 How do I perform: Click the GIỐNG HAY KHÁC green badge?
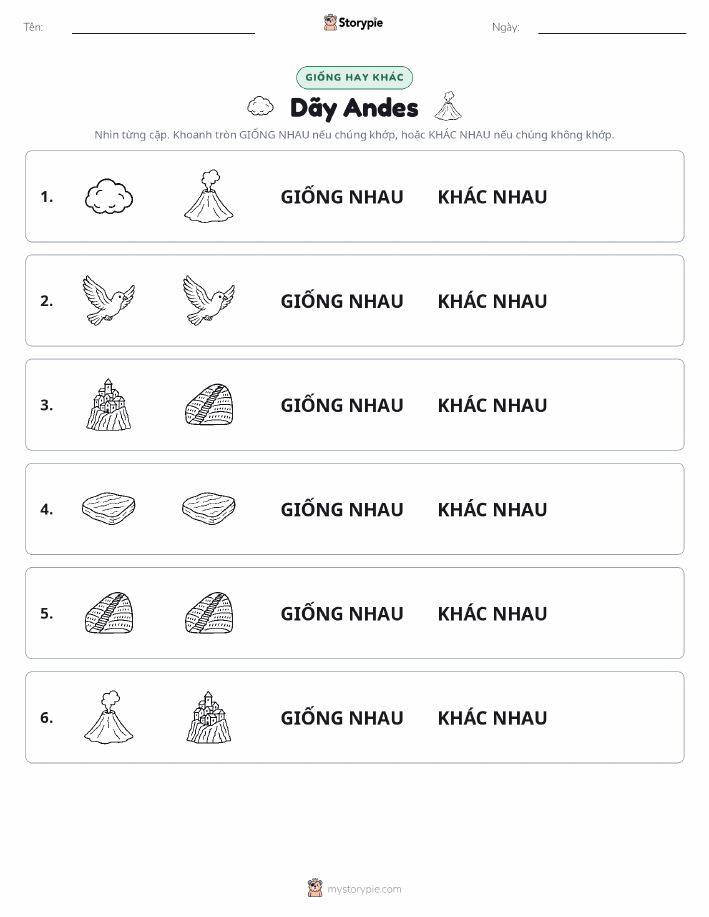pyautogui.click(x=354, y=77)
